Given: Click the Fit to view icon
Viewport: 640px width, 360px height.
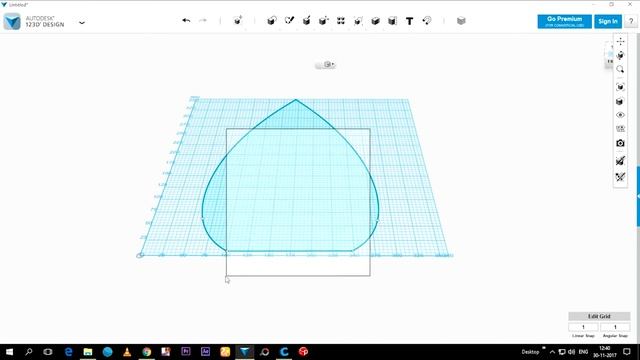Looking at the screenshot, I should [620, 87].
